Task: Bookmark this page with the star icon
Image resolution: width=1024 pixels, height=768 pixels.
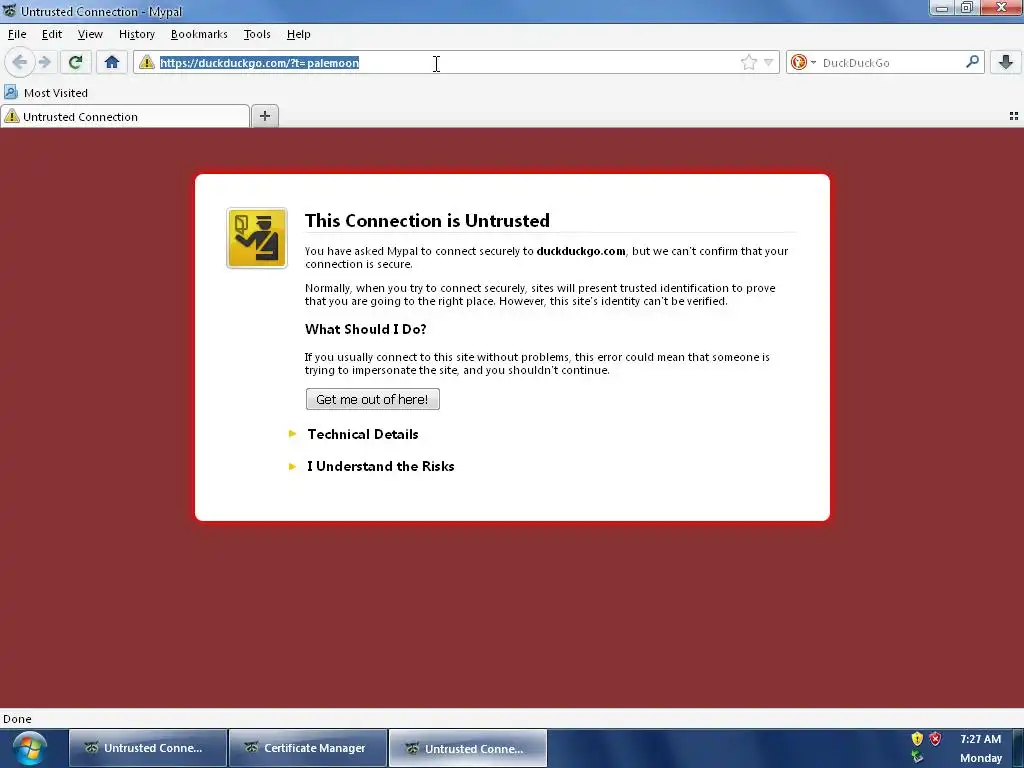Action: point(748,63)
